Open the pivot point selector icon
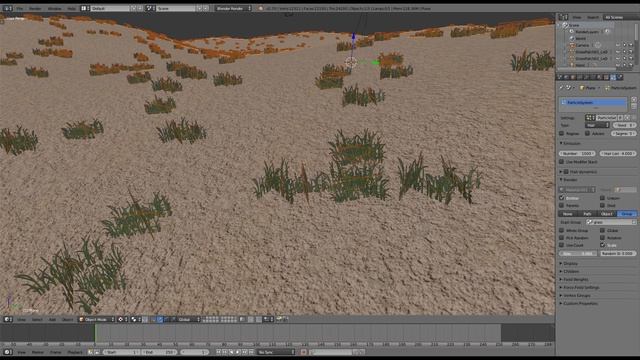Screen dimensions: 640x360 coord(136,320)
